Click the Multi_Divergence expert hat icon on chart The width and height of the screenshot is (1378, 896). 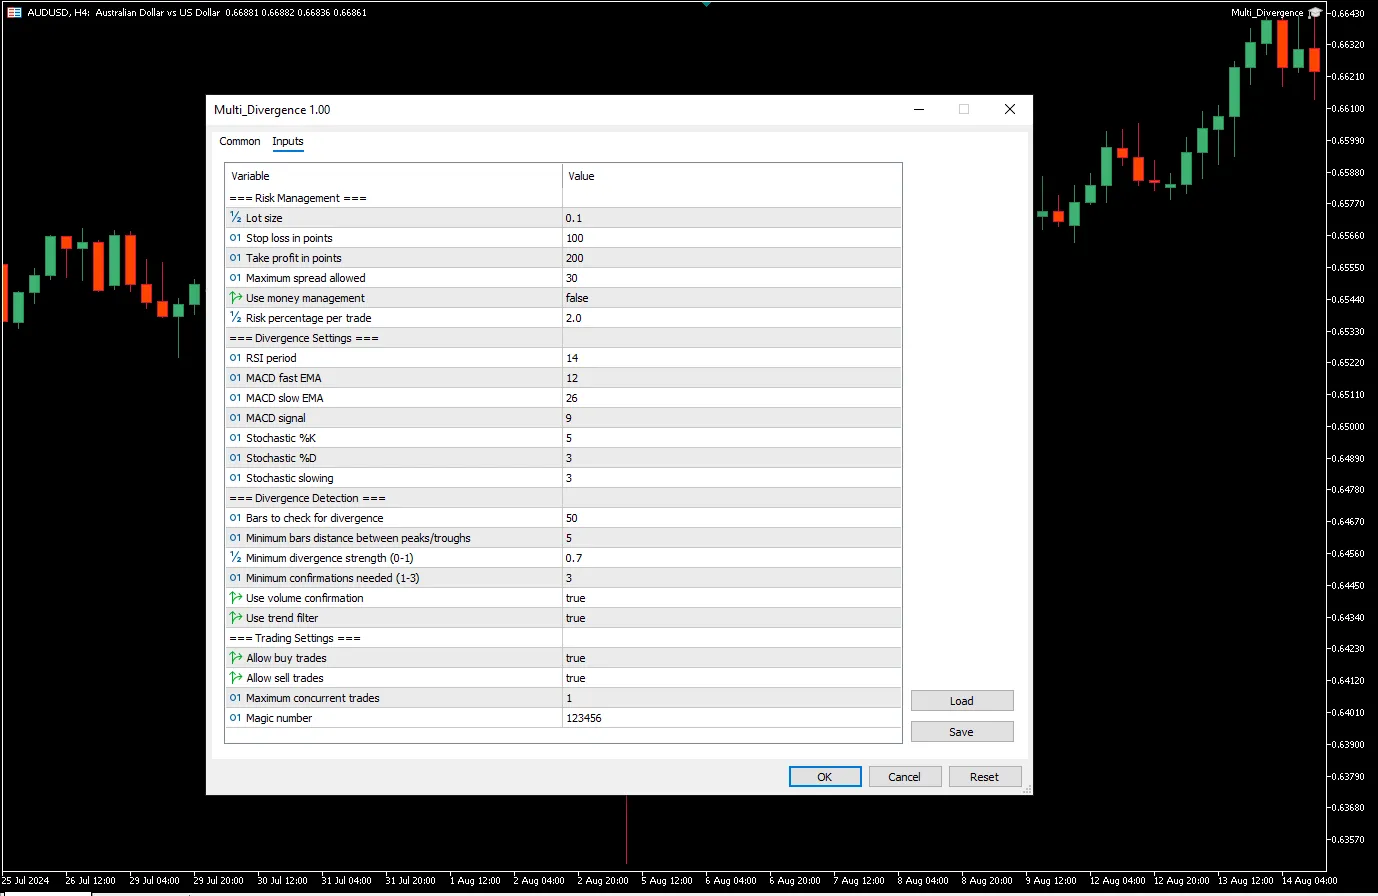tap(1315, 13)
